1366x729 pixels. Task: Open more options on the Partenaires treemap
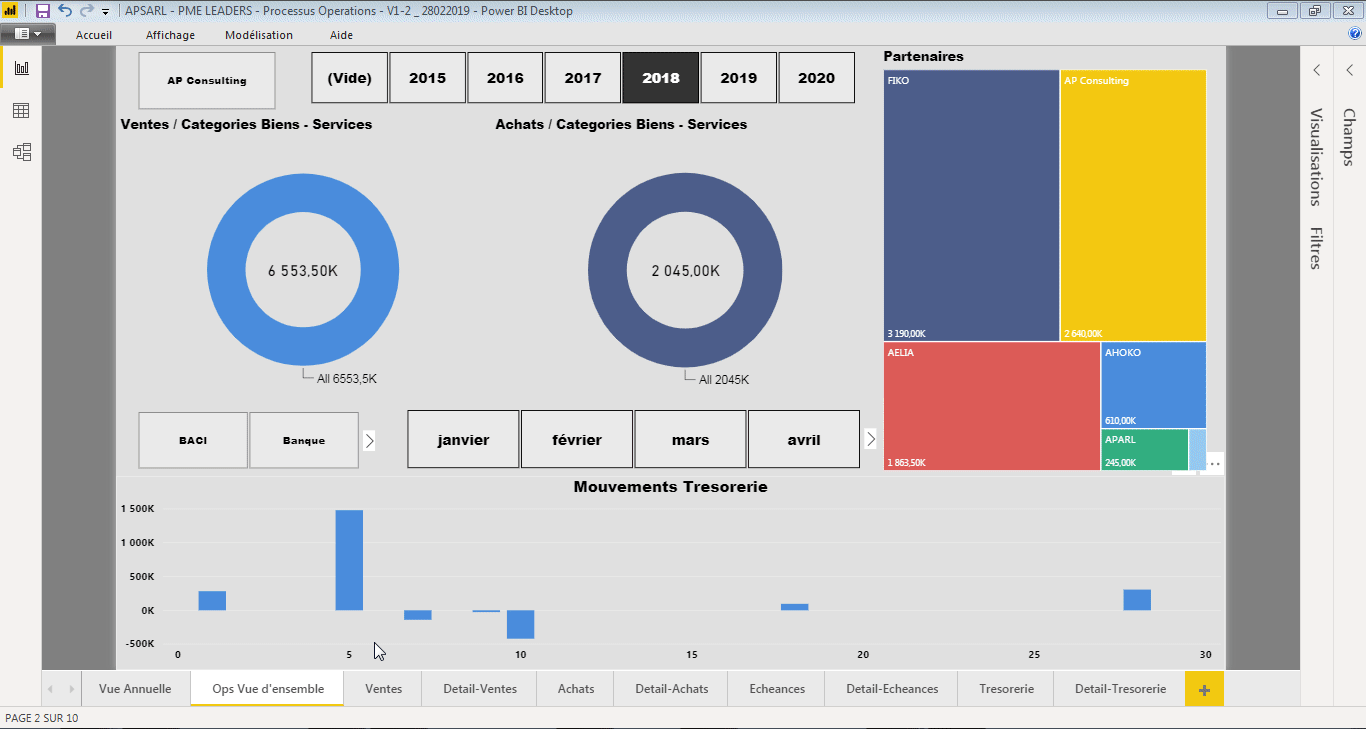(1214, 463)
